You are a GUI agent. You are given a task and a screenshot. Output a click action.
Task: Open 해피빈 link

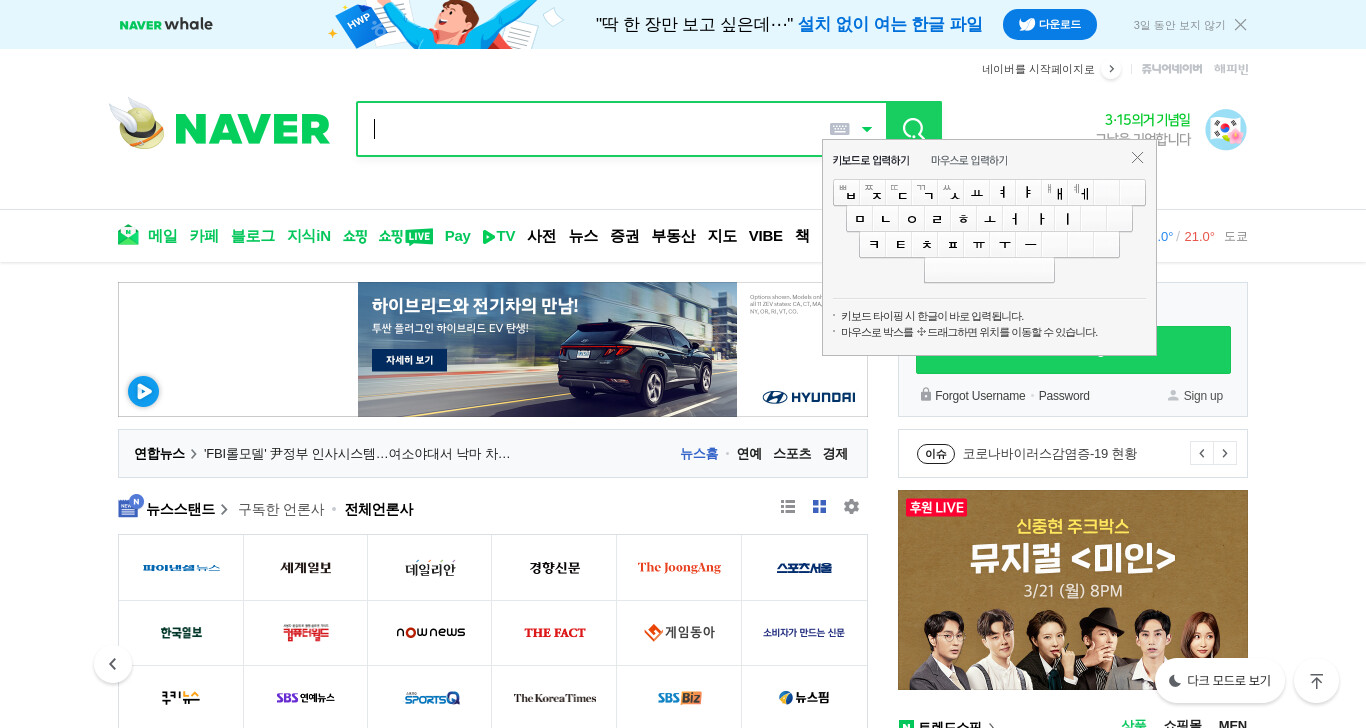(x=1231, y=69)
